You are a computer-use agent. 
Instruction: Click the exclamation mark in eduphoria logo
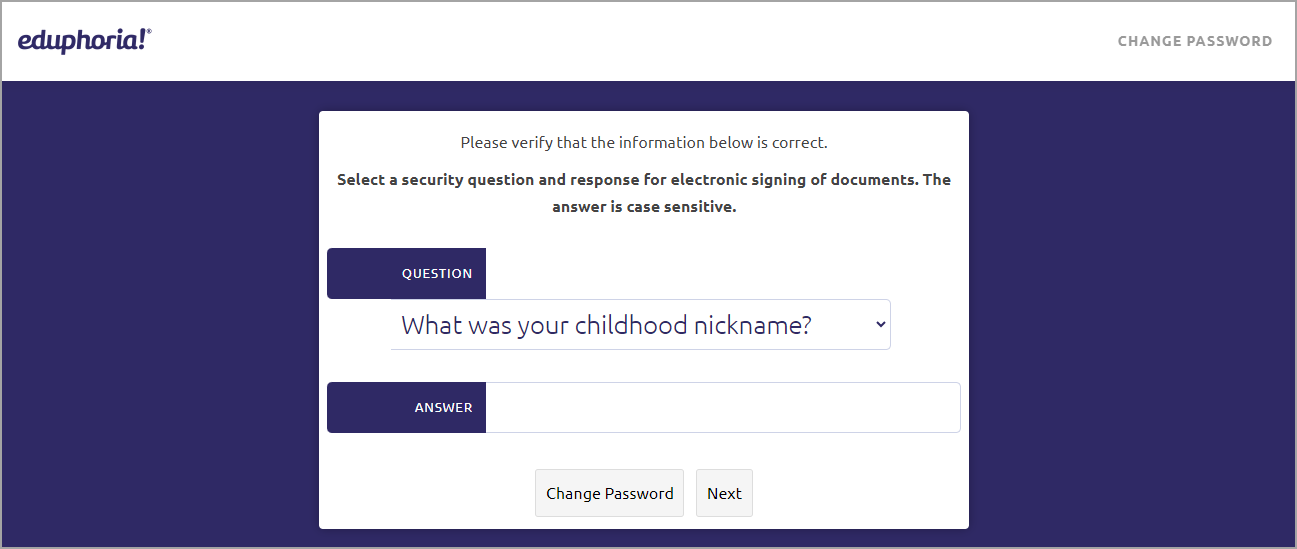[143, 39]
